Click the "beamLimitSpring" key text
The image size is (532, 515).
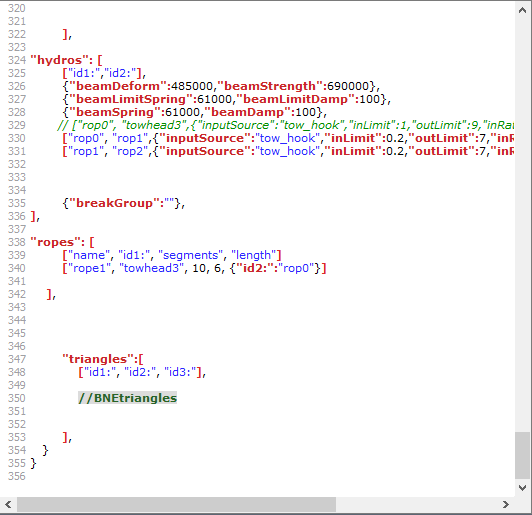tap(131, 99)
